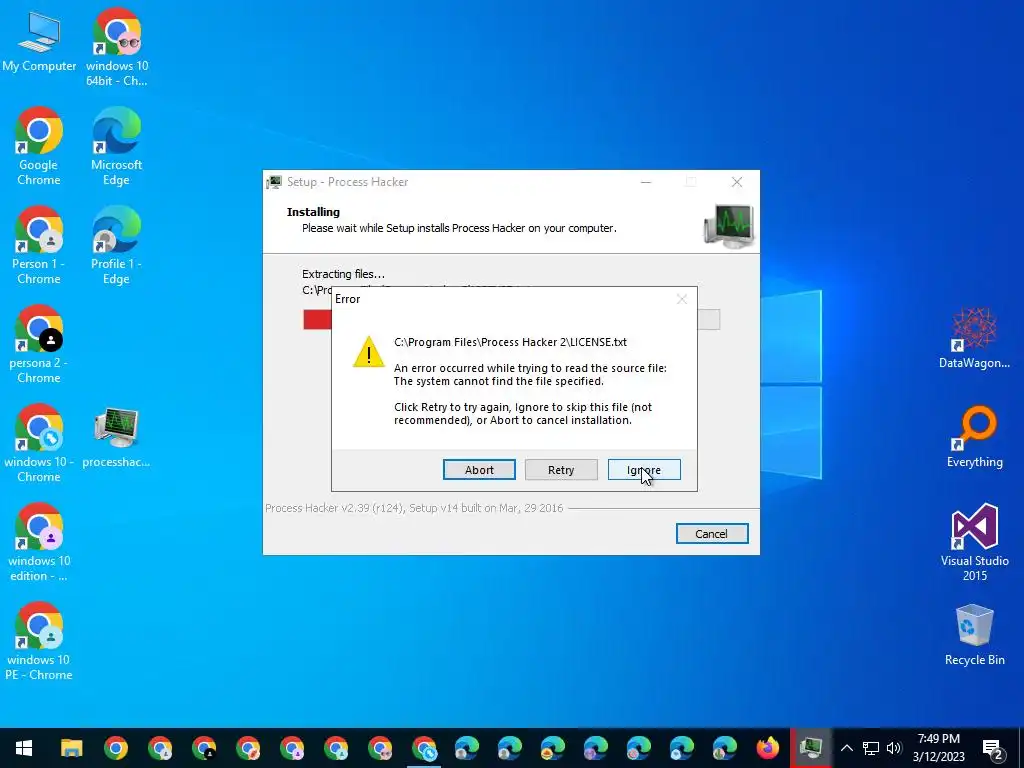Screen dimensions: 1024x768
Task: Select the Microsoft Edge desktop shortcut
Action: tap(116, 146)
